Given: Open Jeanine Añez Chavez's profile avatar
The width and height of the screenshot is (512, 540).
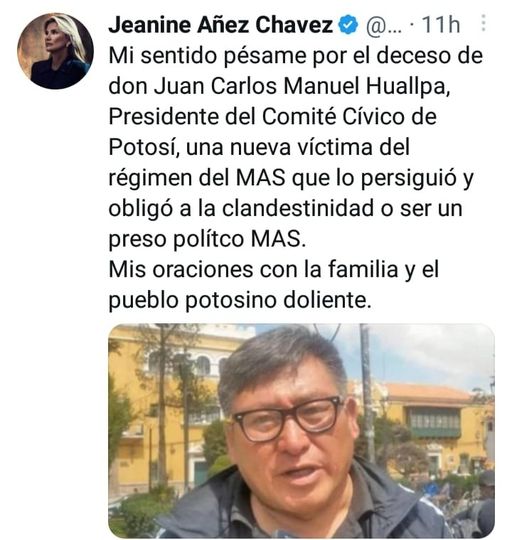Looking at the screenshot, I should coord(55,51).
